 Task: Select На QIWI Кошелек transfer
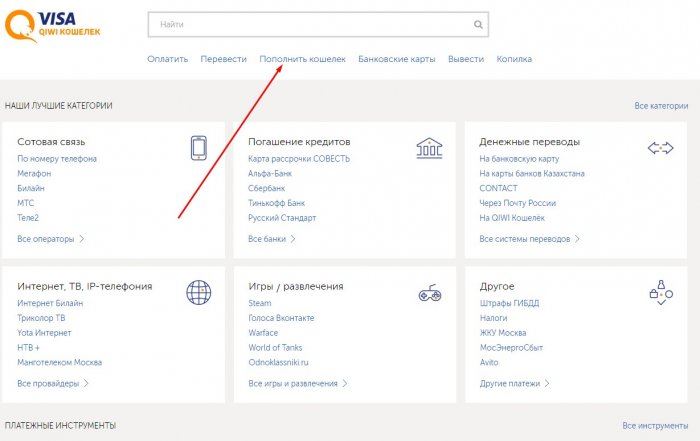512,218
